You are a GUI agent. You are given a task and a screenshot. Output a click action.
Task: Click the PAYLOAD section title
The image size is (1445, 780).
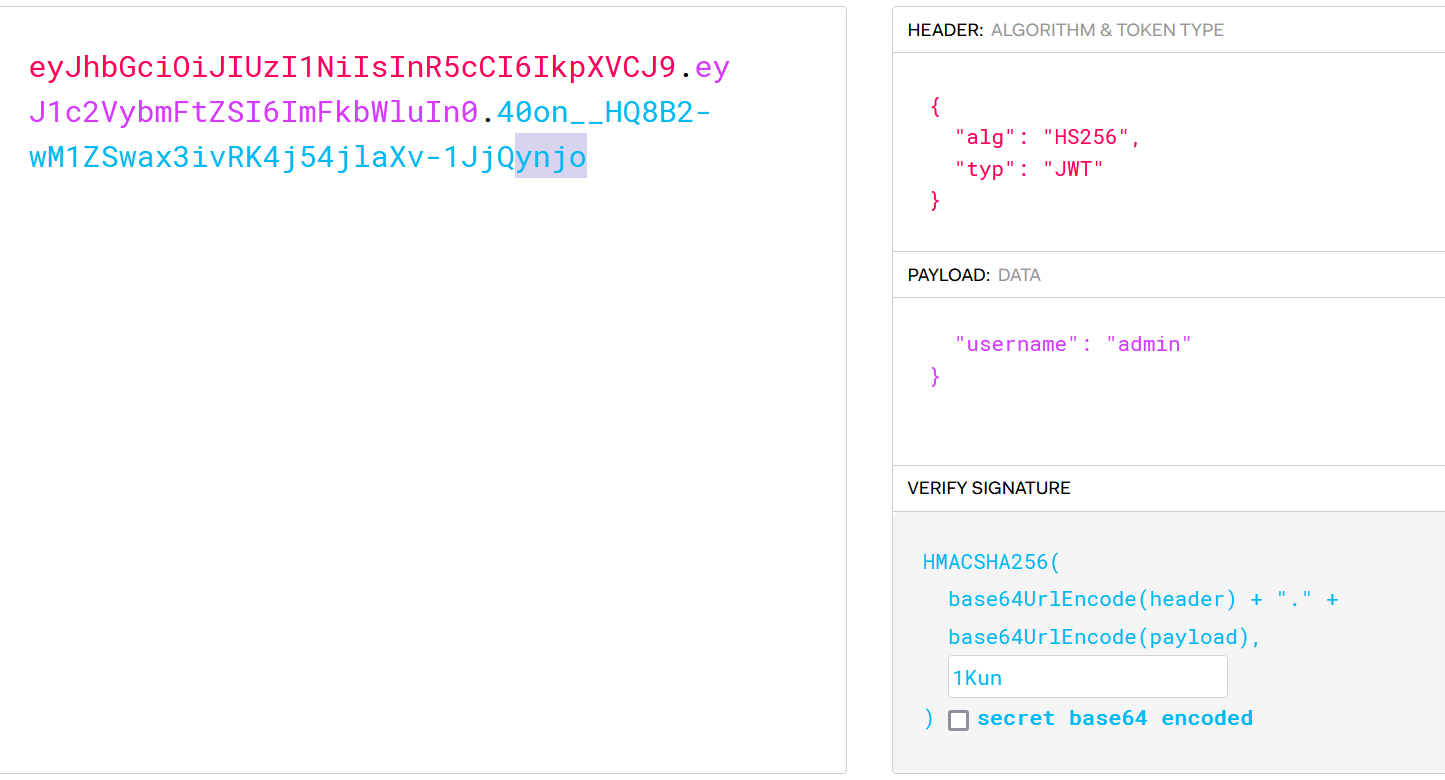[x=948, y=275]
